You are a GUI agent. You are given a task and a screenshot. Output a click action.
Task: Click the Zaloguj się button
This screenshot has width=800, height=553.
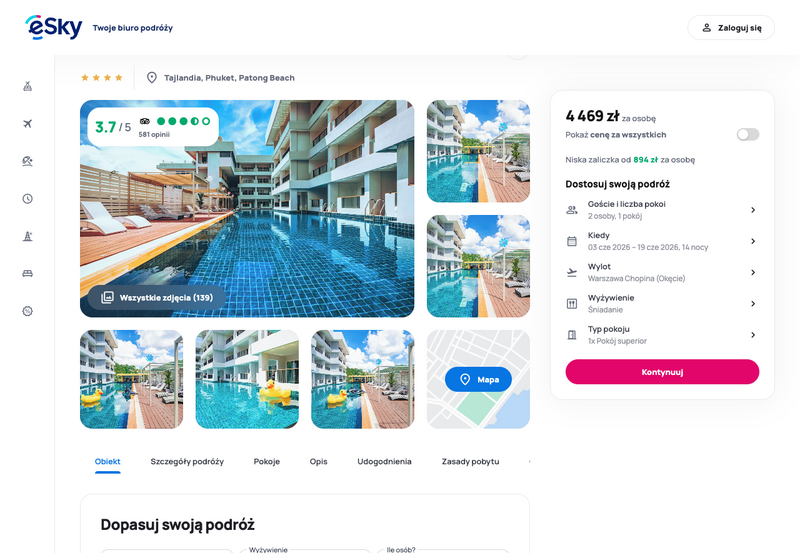tap(731, 28)
